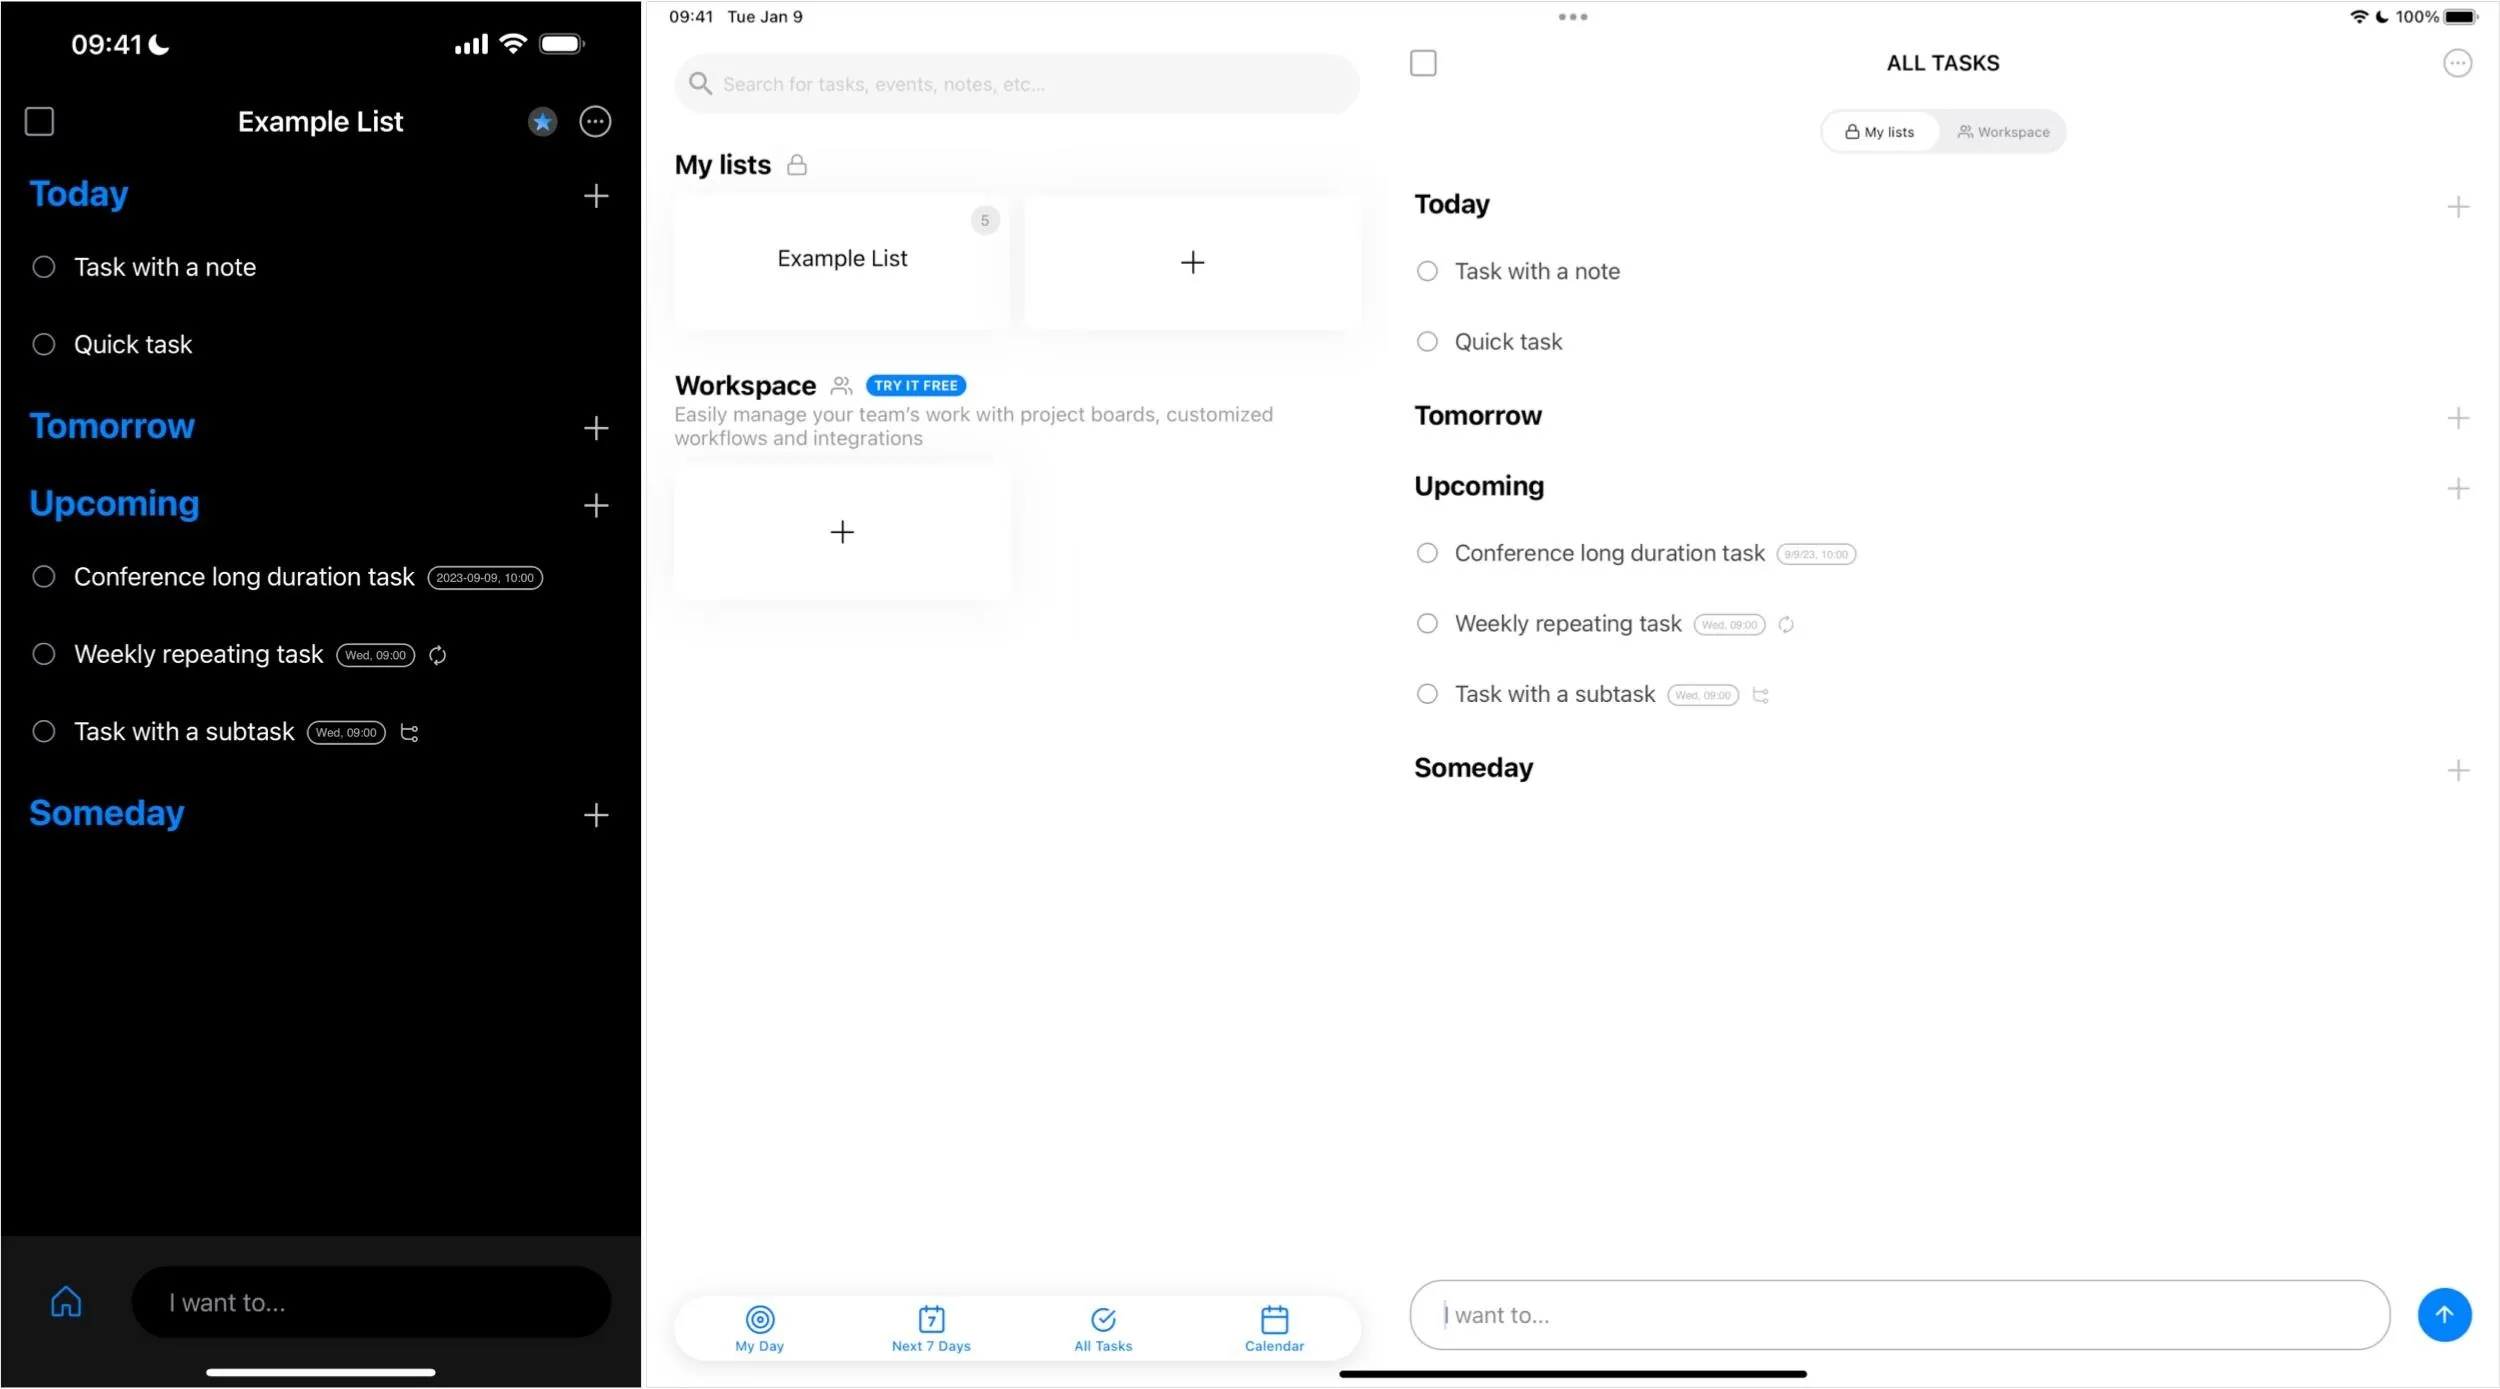This screenshot has width=2500, height=1389.
Task: Complete Quick task in ALL TASKS
Action: pos(1426,342)
